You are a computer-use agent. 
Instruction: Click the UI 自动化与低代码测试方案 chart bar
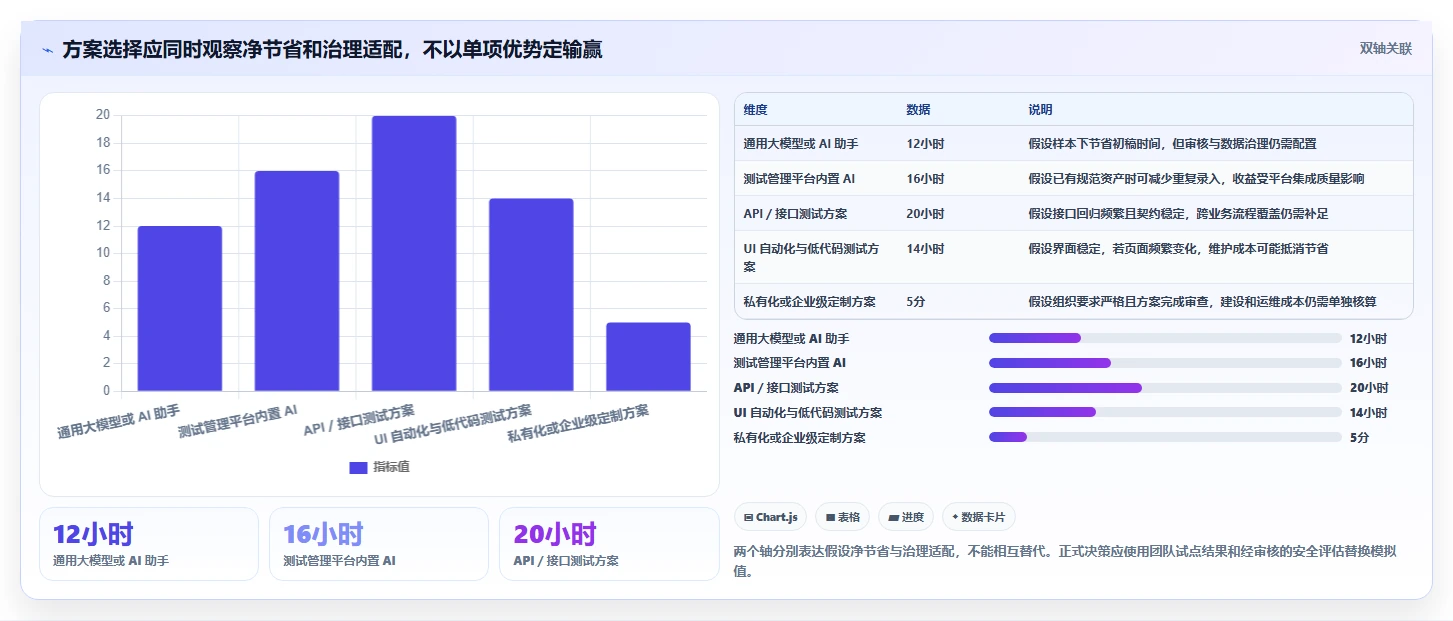pyautogui.click(x=531, y=295)
